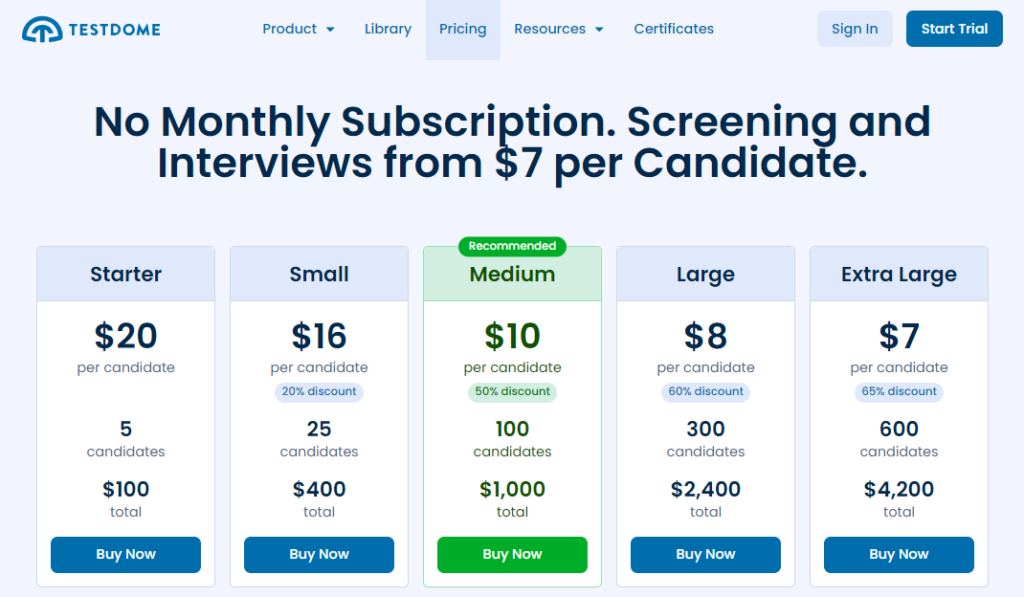The width and height of the screenshot is (1024, 597).
Task: Click the 50% discount badge
Action: [x=512, y=392]
